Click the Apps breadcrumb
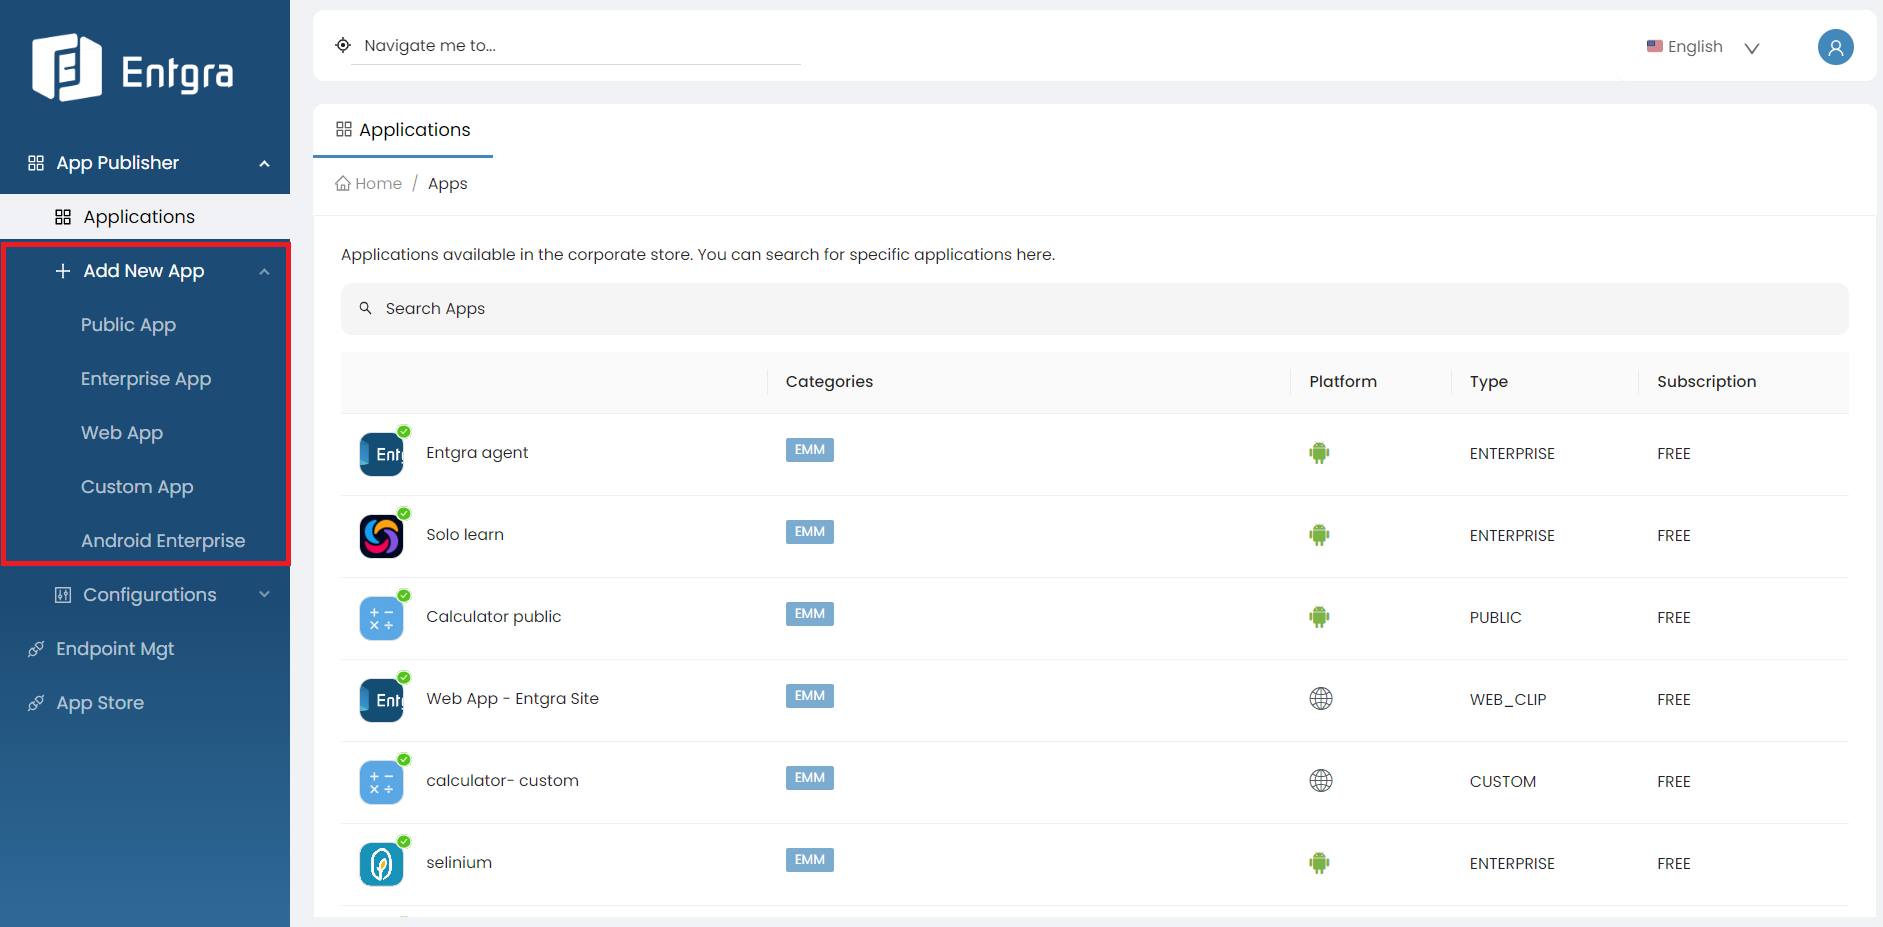Viewport: 1883px width, 927px height. (447, 184)
